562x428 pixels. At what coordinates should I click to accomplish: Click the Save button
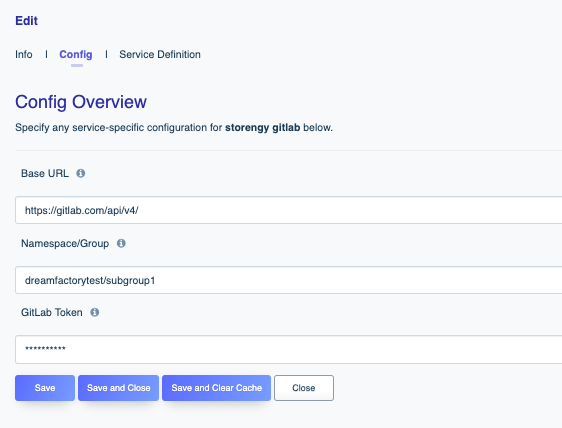pos(45,388)
